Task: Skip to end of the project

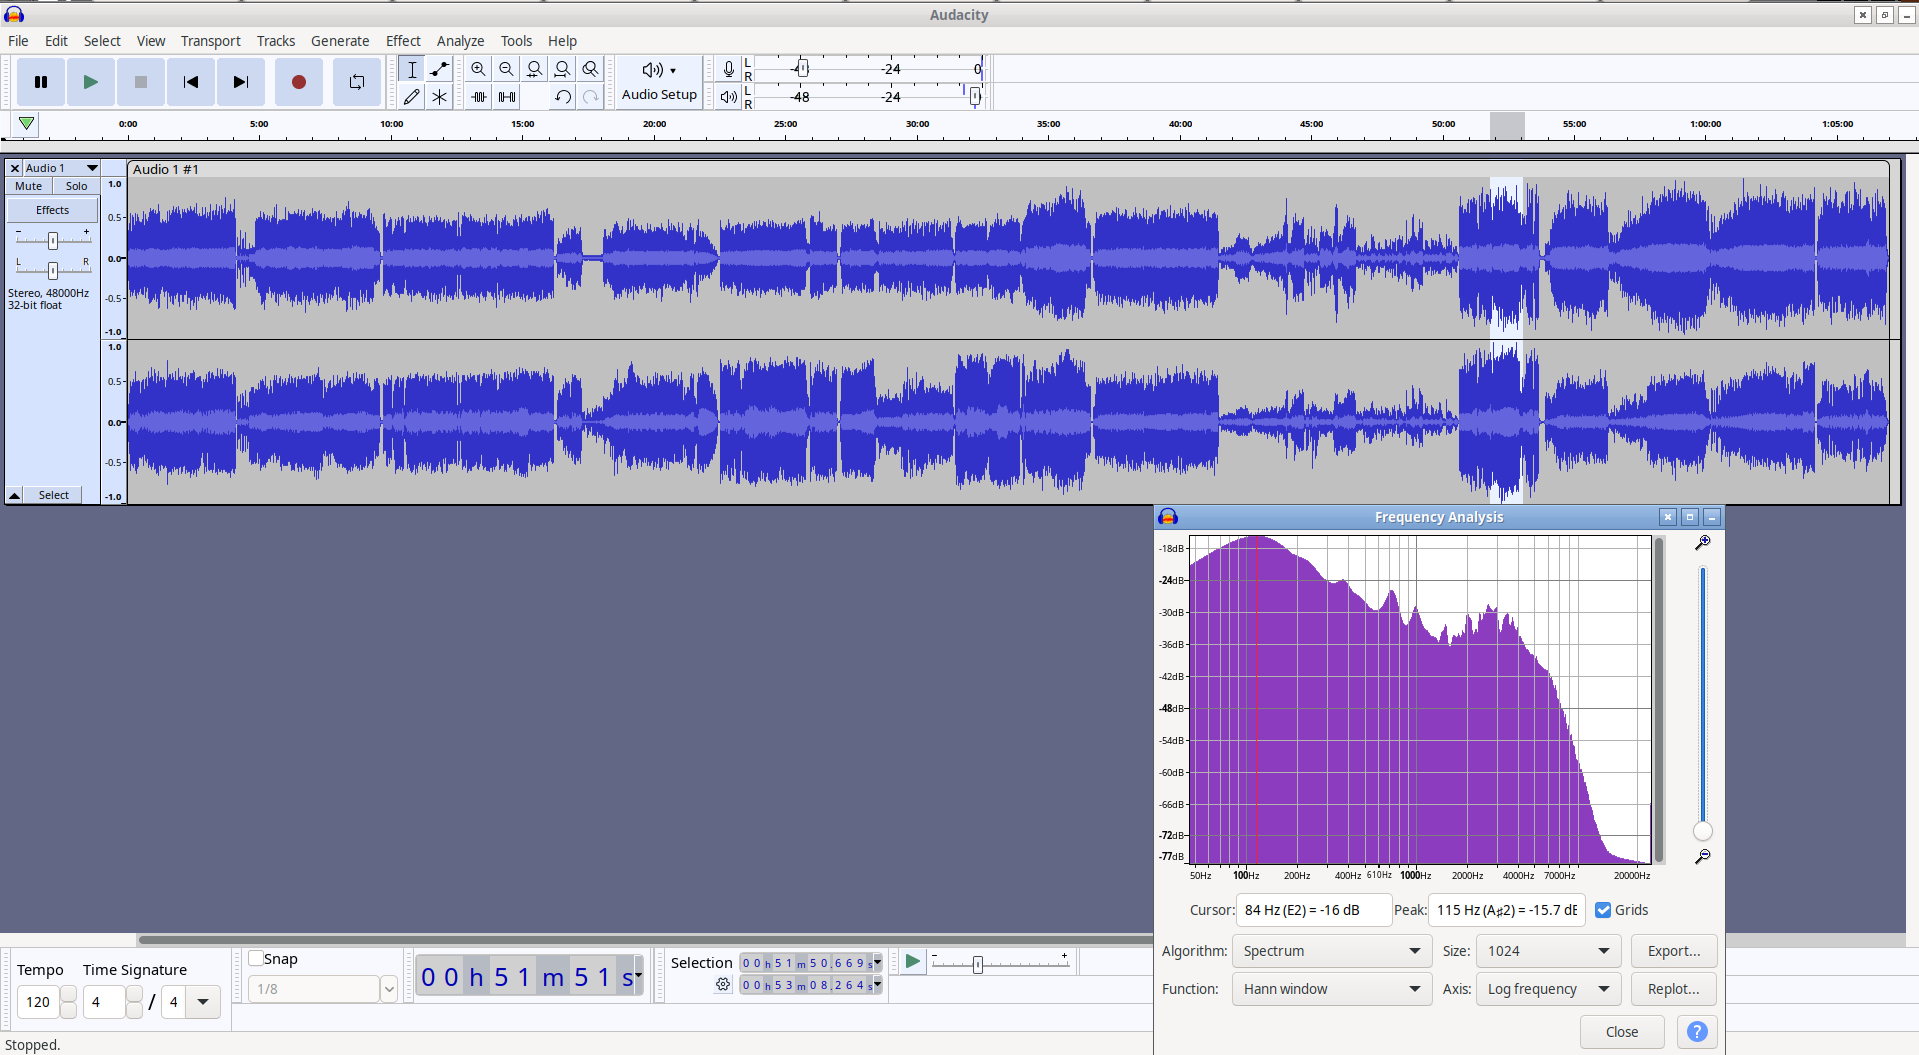Action: (x=241, y=82)
